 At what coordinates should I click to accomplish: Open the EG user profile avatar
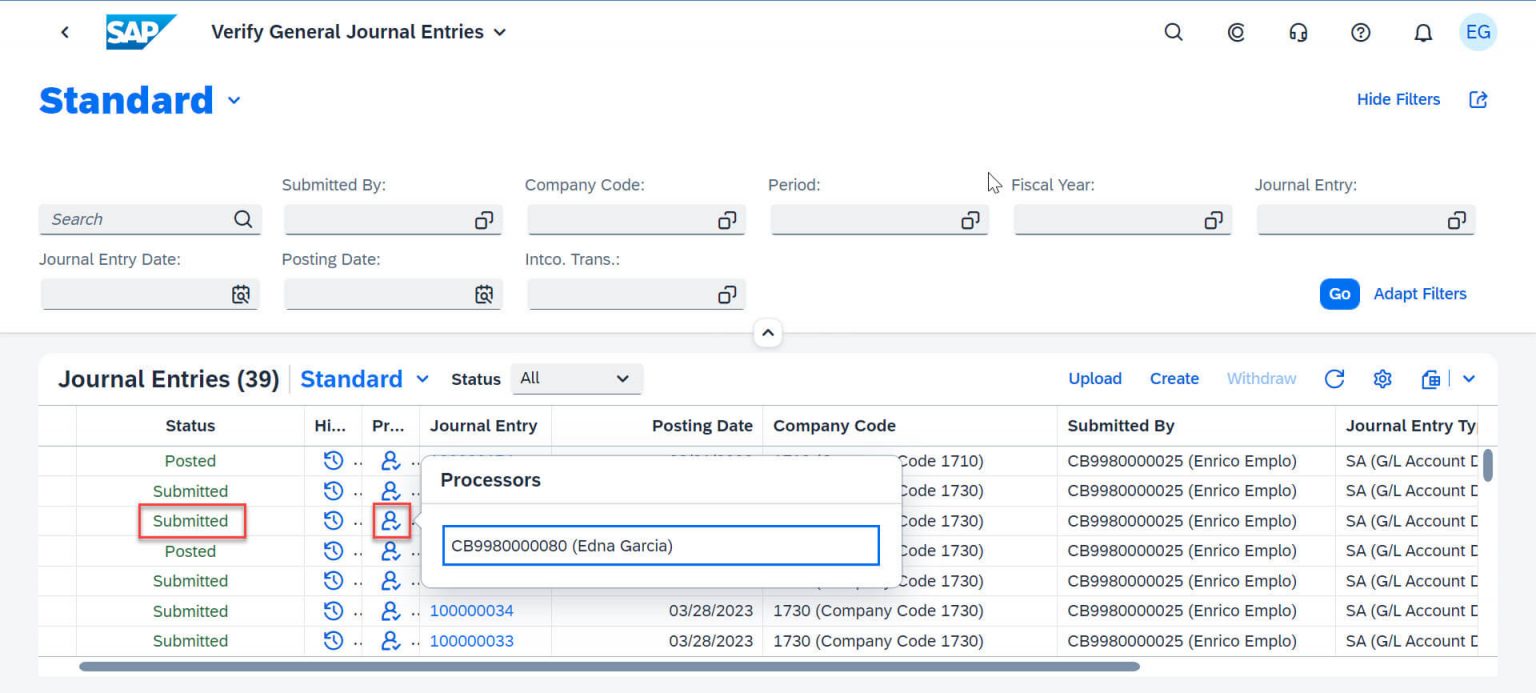tap(1478, 32)
